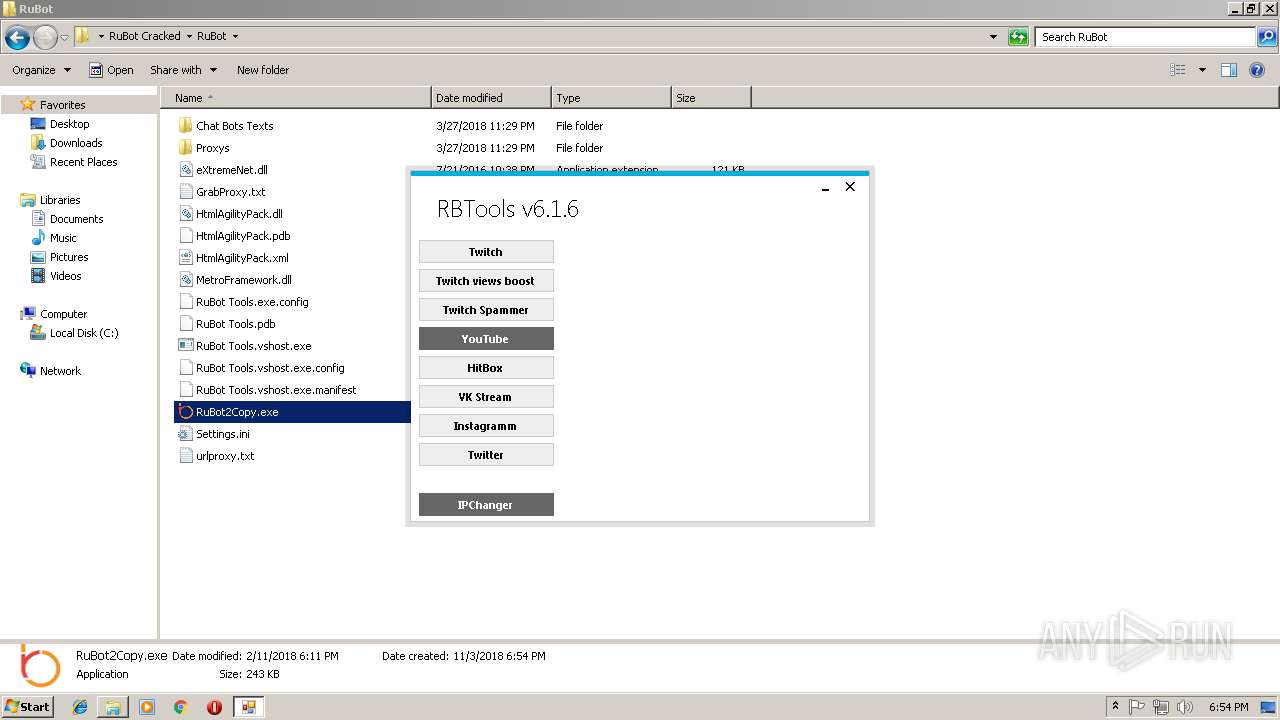Open Twitch views boost tool
Viewport: 1280px width, 720px height.
486,281
